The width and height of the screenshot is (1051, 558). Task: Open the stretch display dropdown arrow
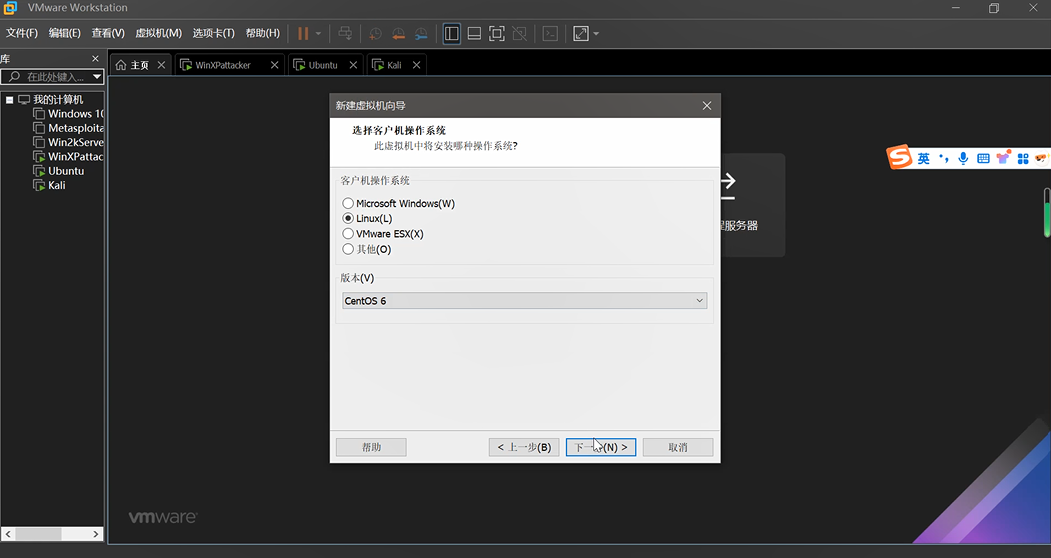596,34
